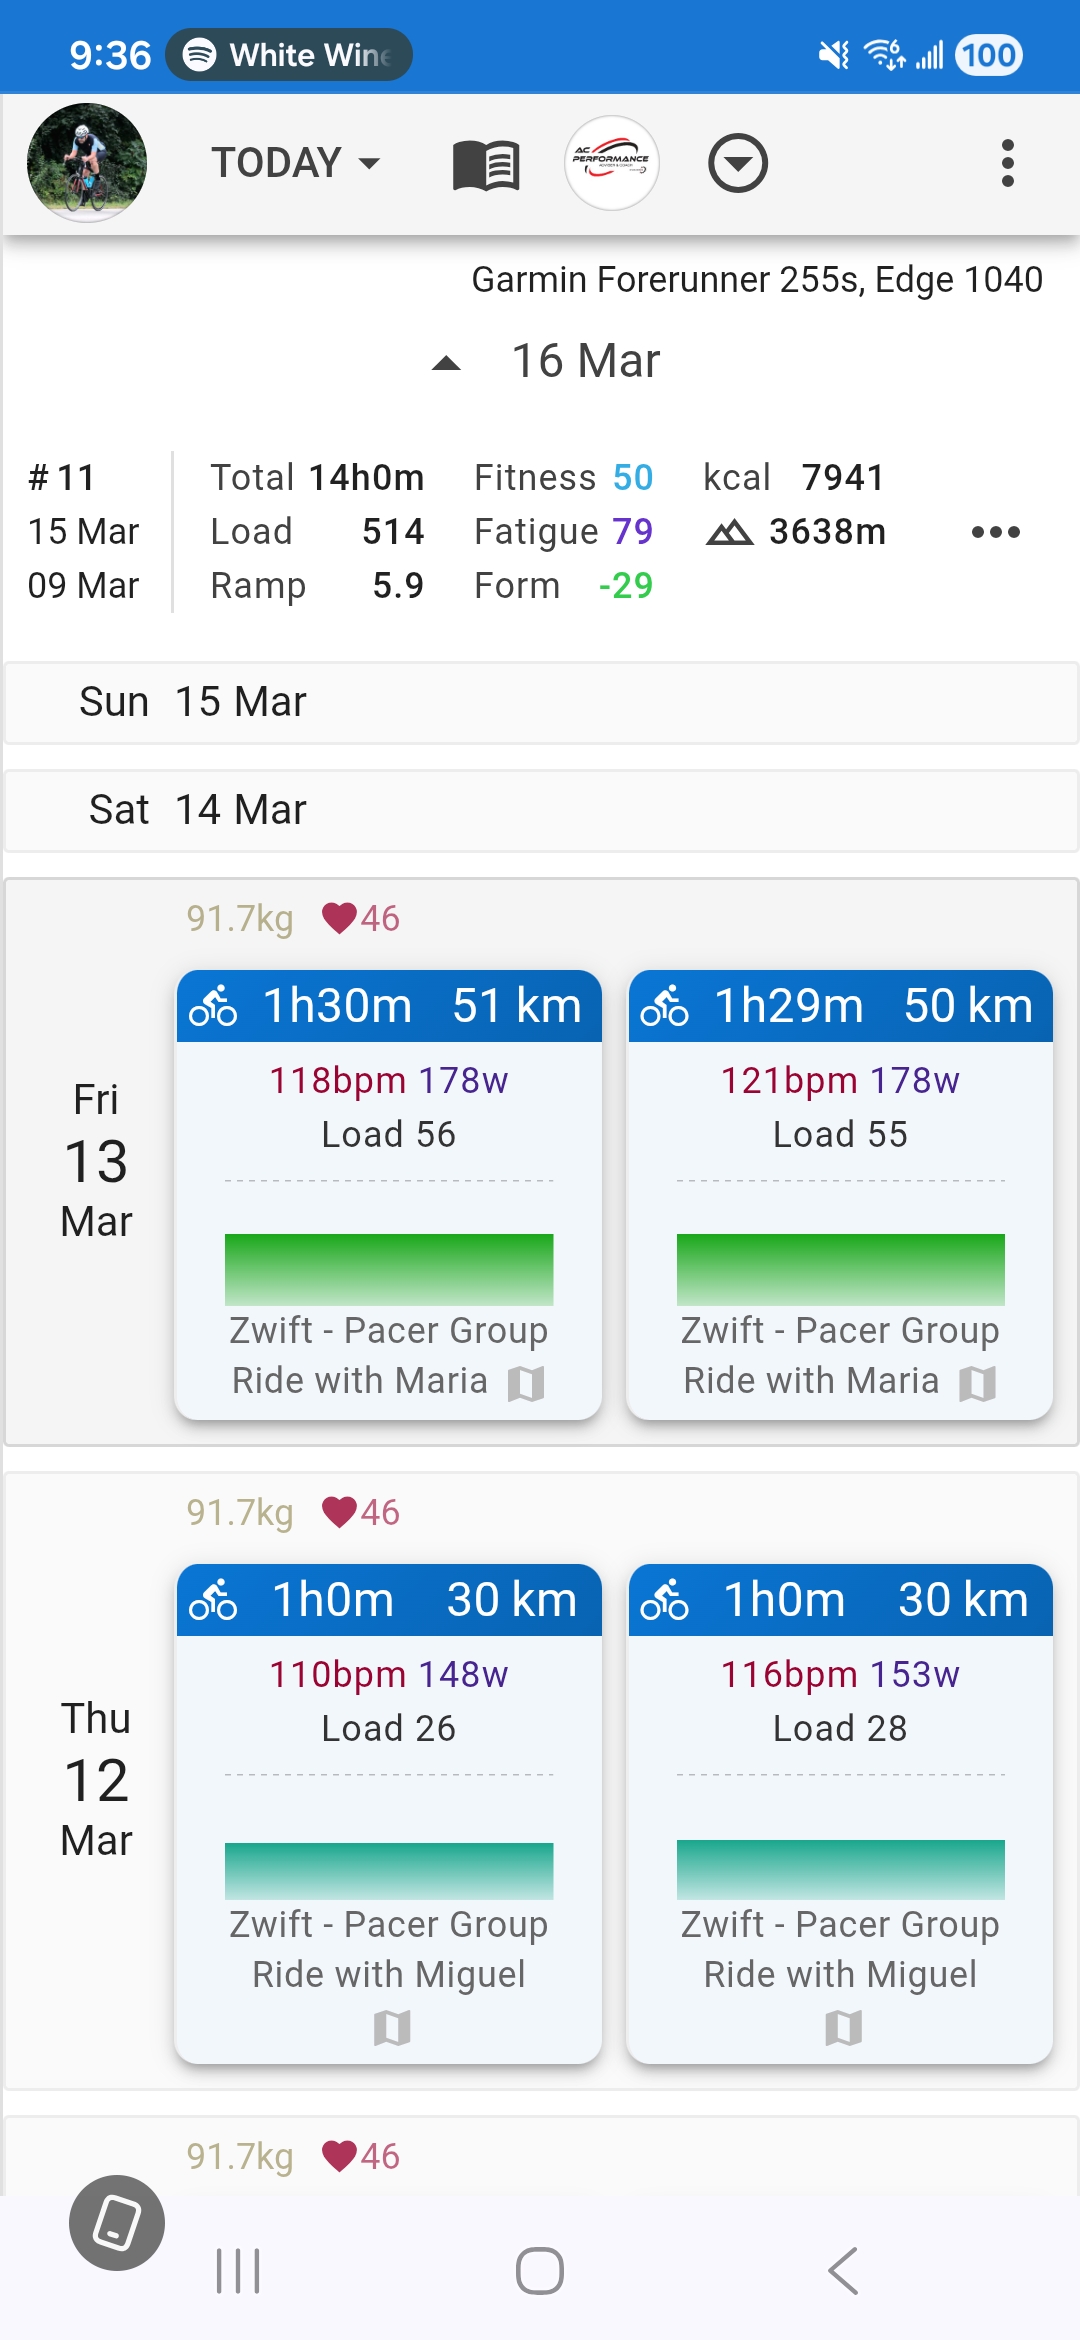Tap the map icon on 148w Miguel ride
Image resolution: width=1080 pixels, height=2340 pixels.
point(391,2028)
